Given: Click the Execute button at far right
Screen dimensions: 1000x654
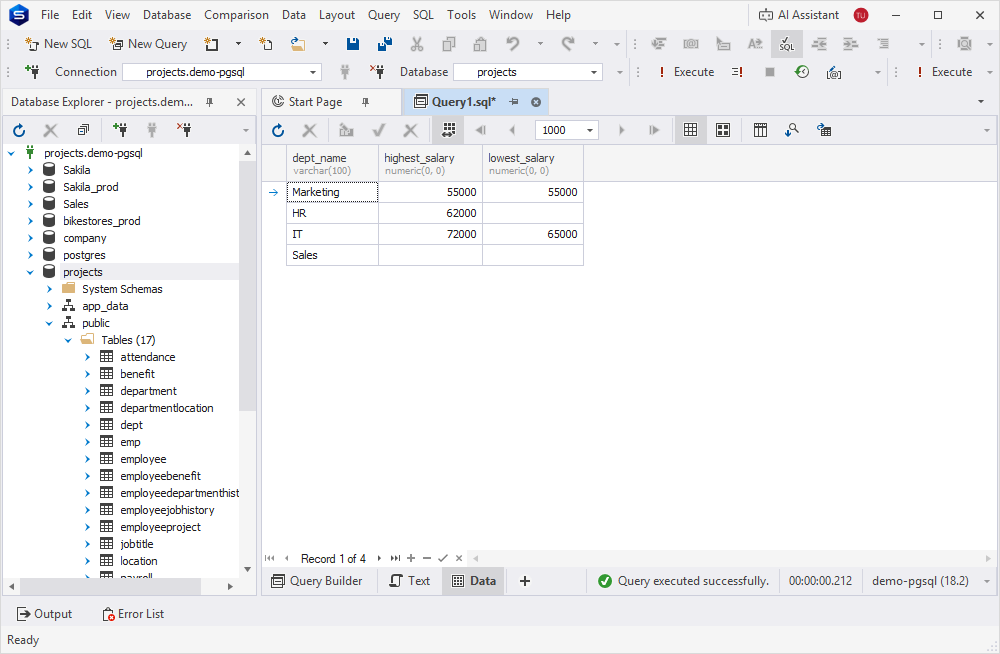Looking at the screenshot, I should coord(945,72).
